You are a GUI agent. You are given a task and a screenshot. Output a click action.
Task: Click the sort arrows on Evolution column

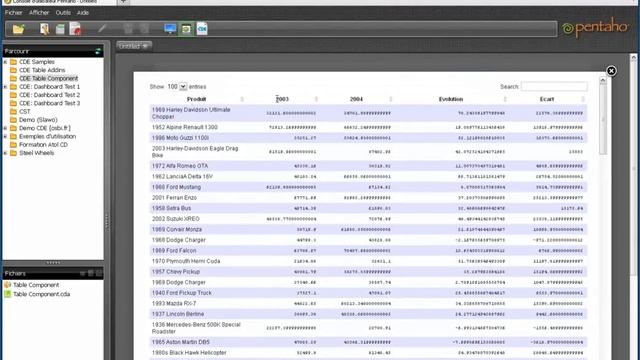(505, 99)
